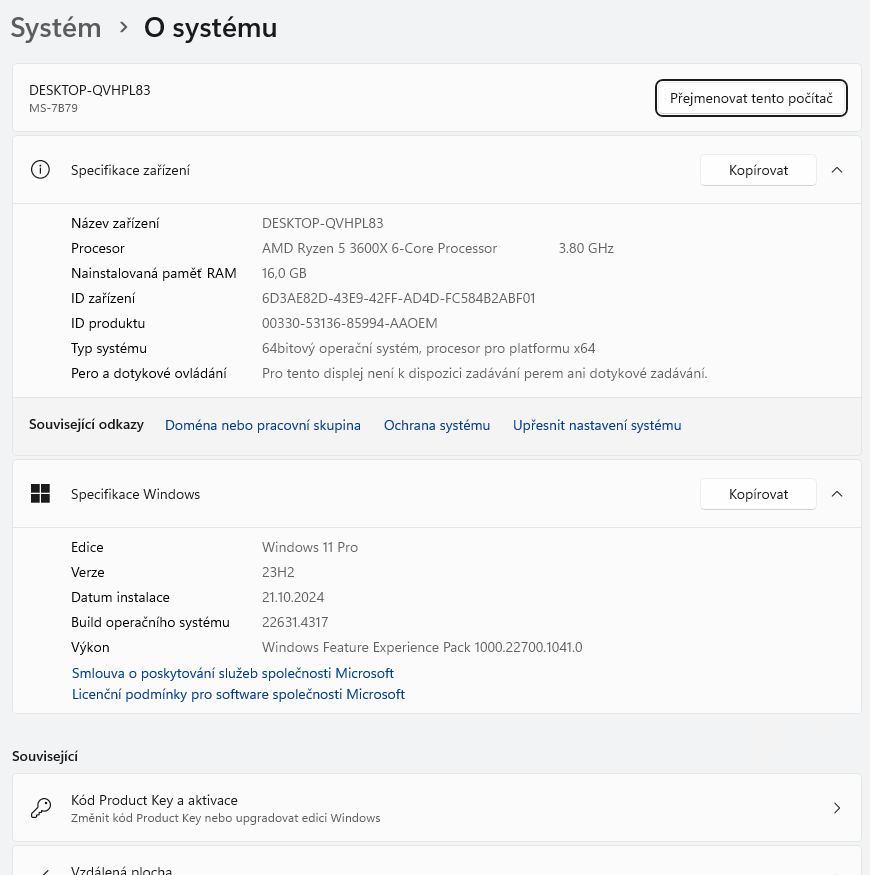Expand the Kód Product Key a aktivace row
This screenshot has height=875, width=870.
point(837,807)
